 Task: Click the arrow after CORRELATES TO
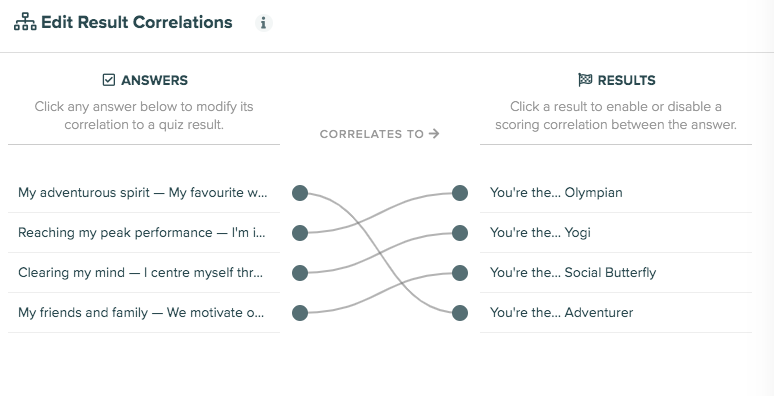(x=434, y=134)
